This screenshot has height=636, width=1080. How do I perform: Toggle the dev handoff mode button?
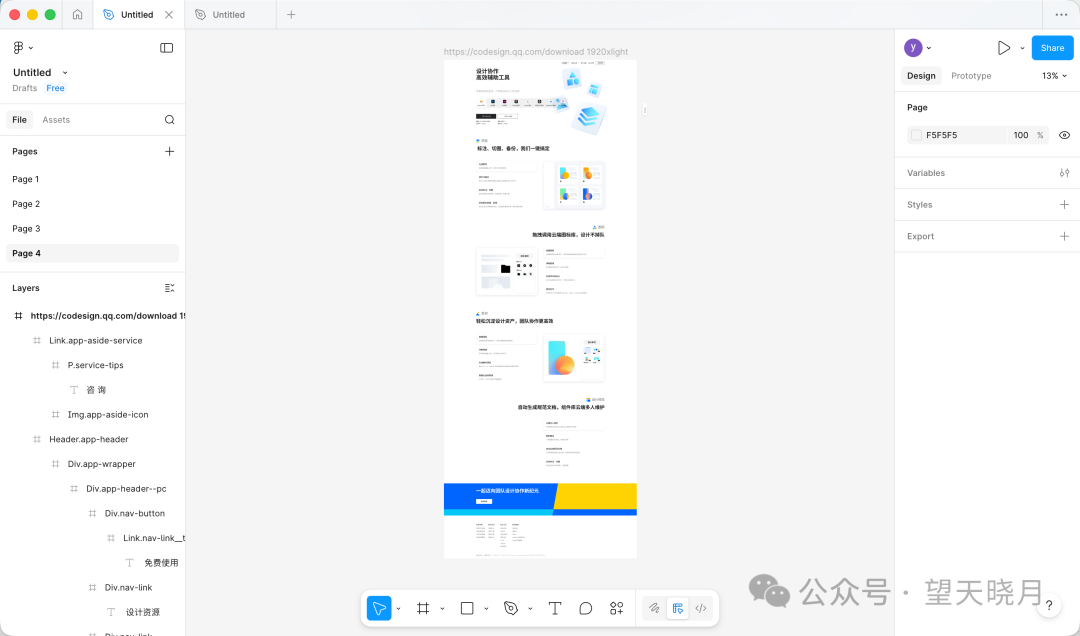pos(678,608)
